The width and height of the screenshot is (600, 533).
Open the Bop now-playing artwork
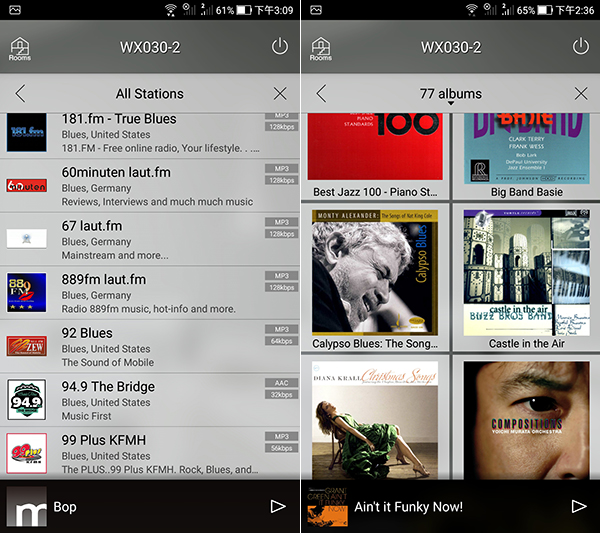click(x=26, y=506)
